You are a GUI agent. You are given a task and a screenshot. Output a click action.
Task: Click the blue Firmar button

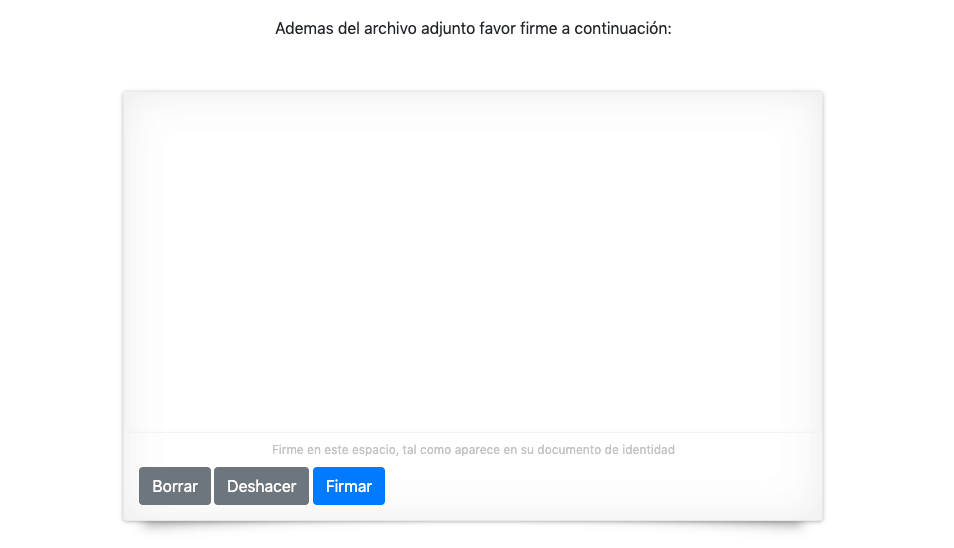[348, 486]
